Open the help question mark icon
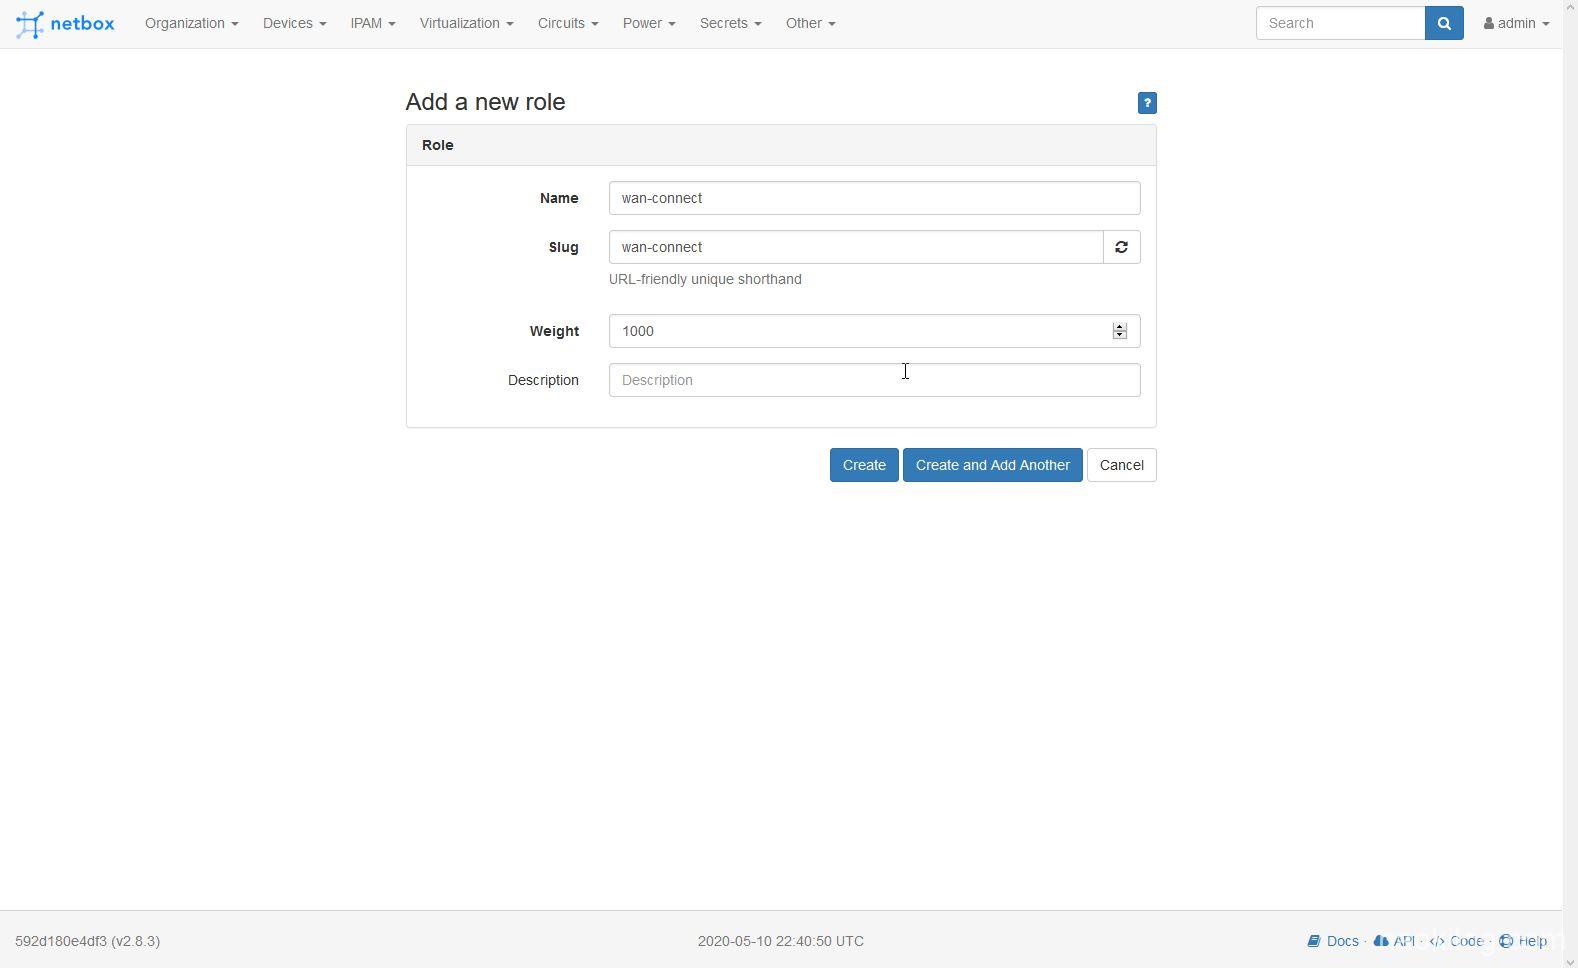 [1147, 103]
